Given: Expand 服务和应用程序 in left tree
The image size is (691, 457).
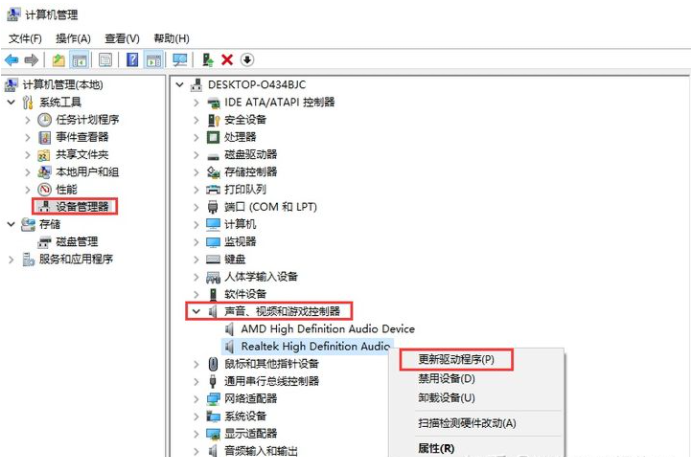Looking at the screenshot, I should (x=11, y=260).
